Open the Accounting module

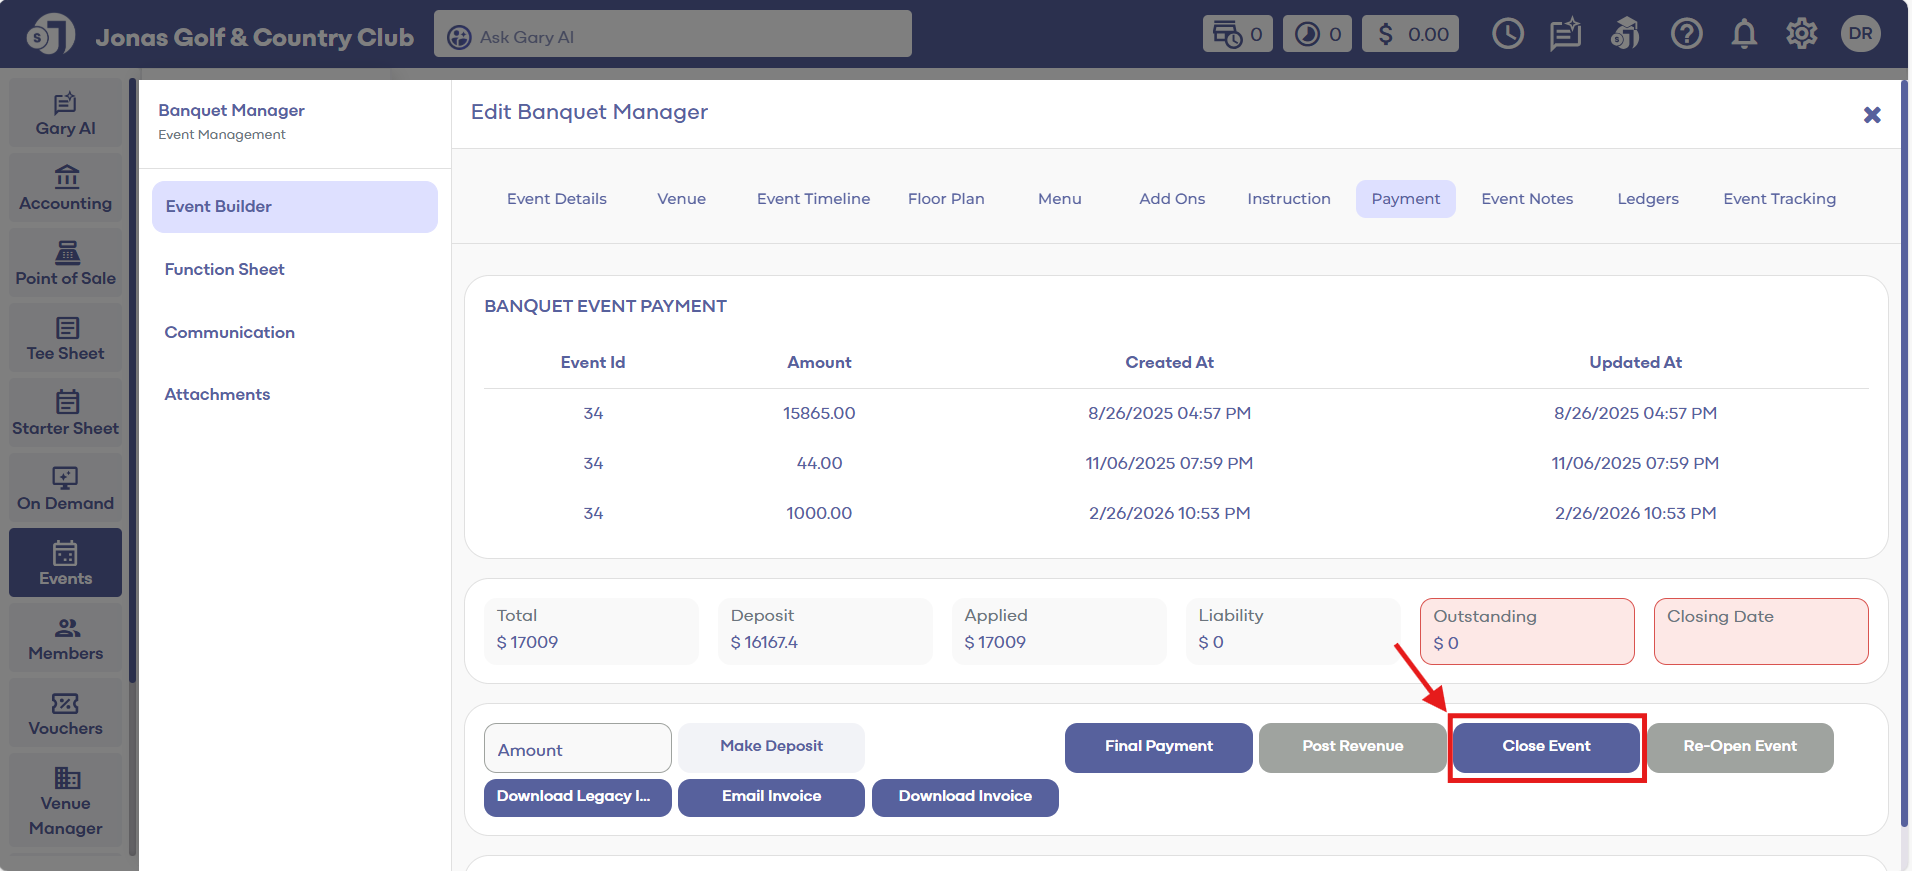coord(66,189)
